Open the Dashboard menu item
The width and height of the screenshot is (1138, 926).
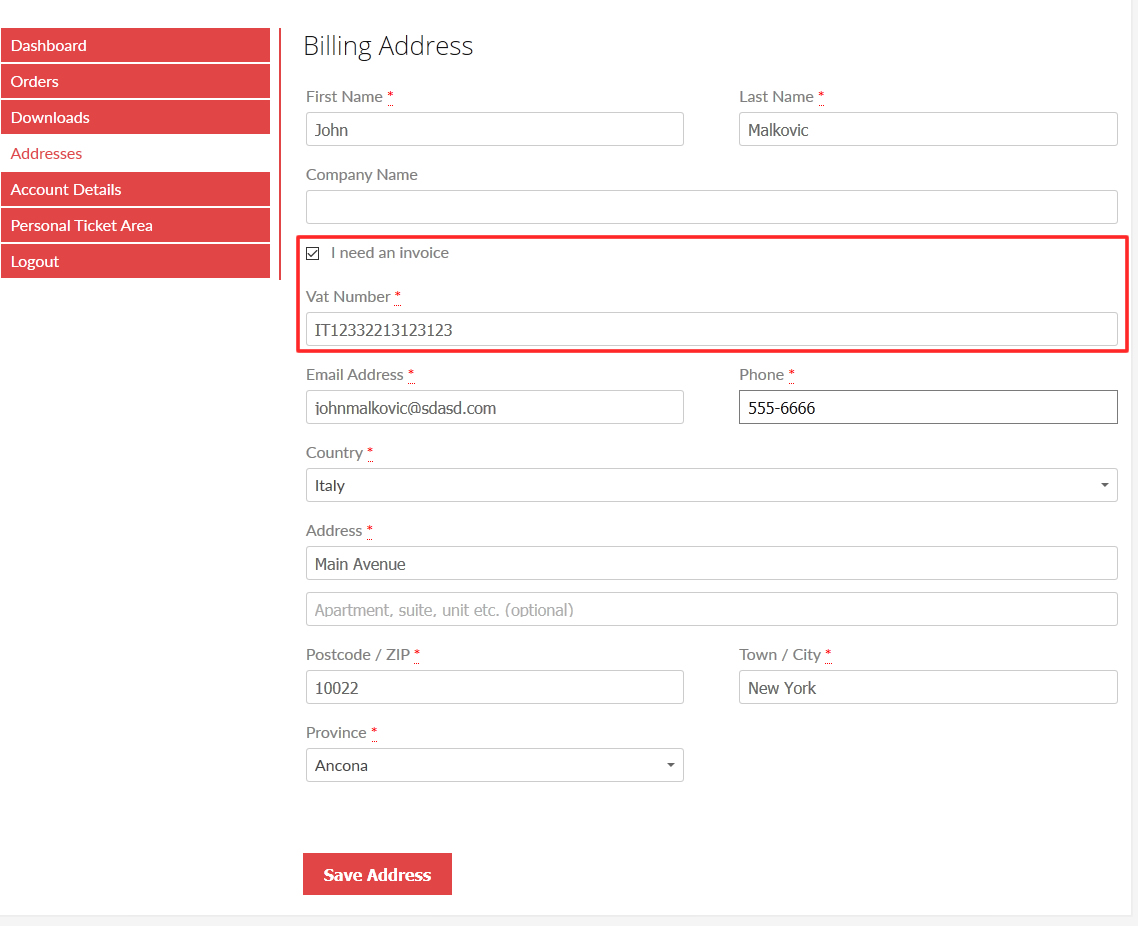(135, 46)
